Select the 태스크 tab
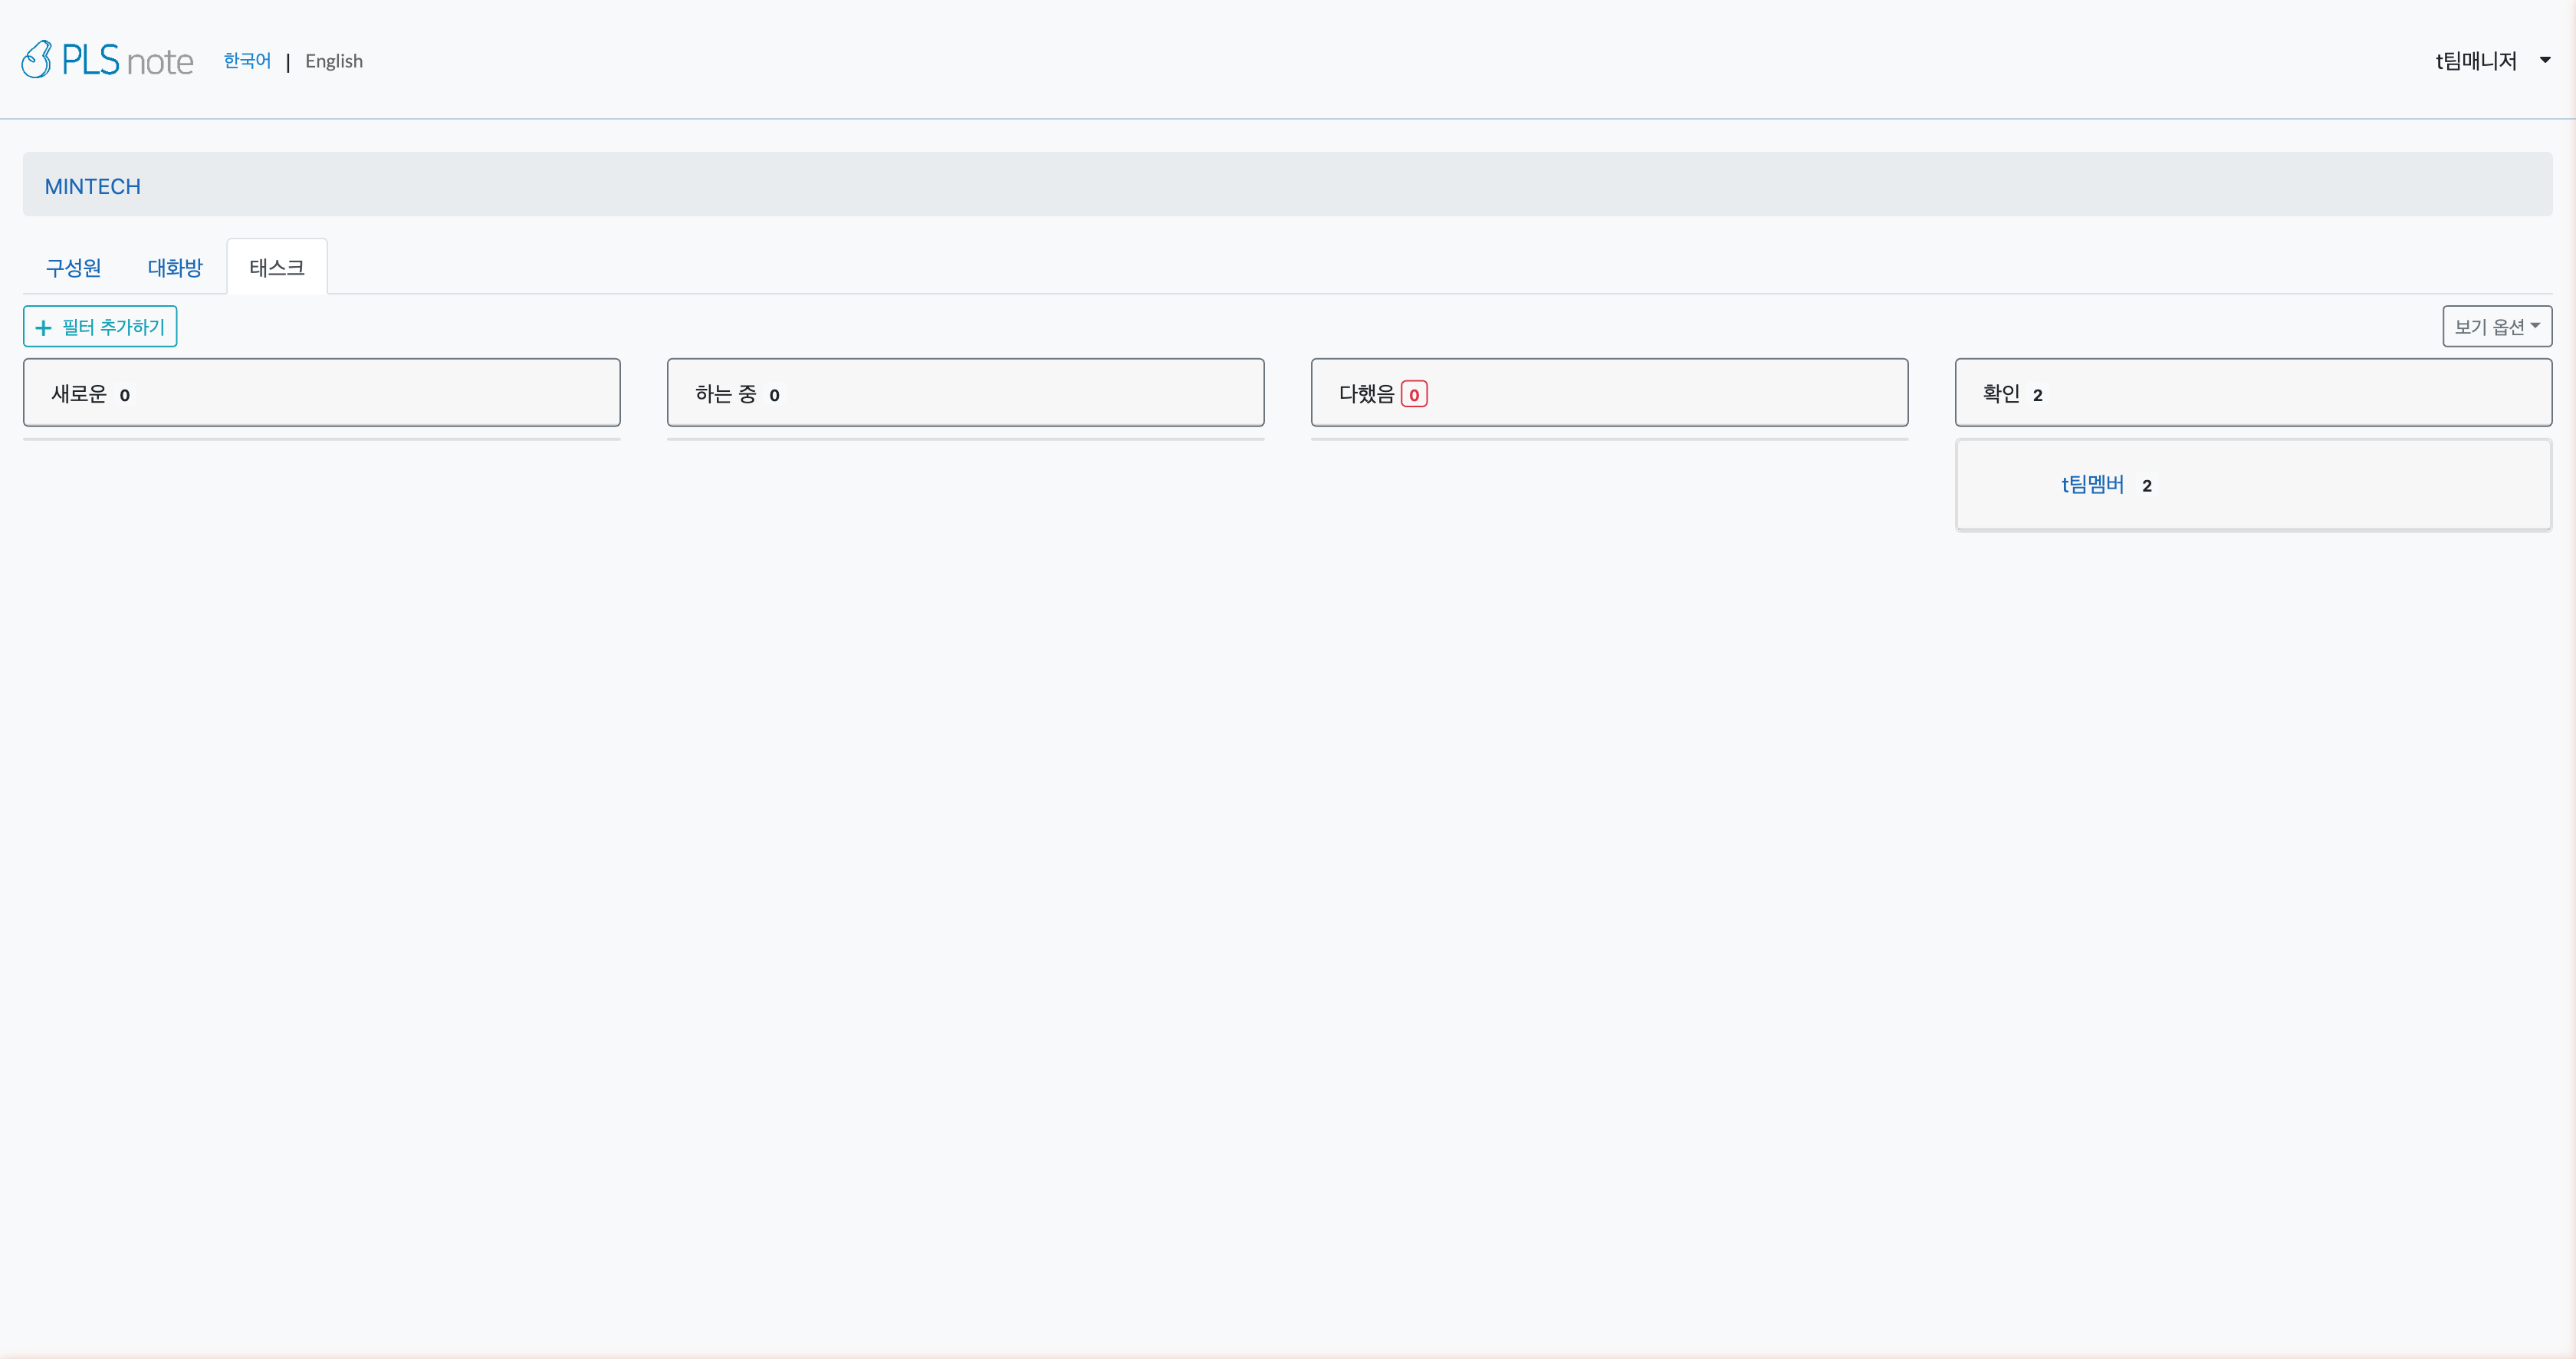The width and height of the screenshot is (2576, 1359). [x=277, y=268]
